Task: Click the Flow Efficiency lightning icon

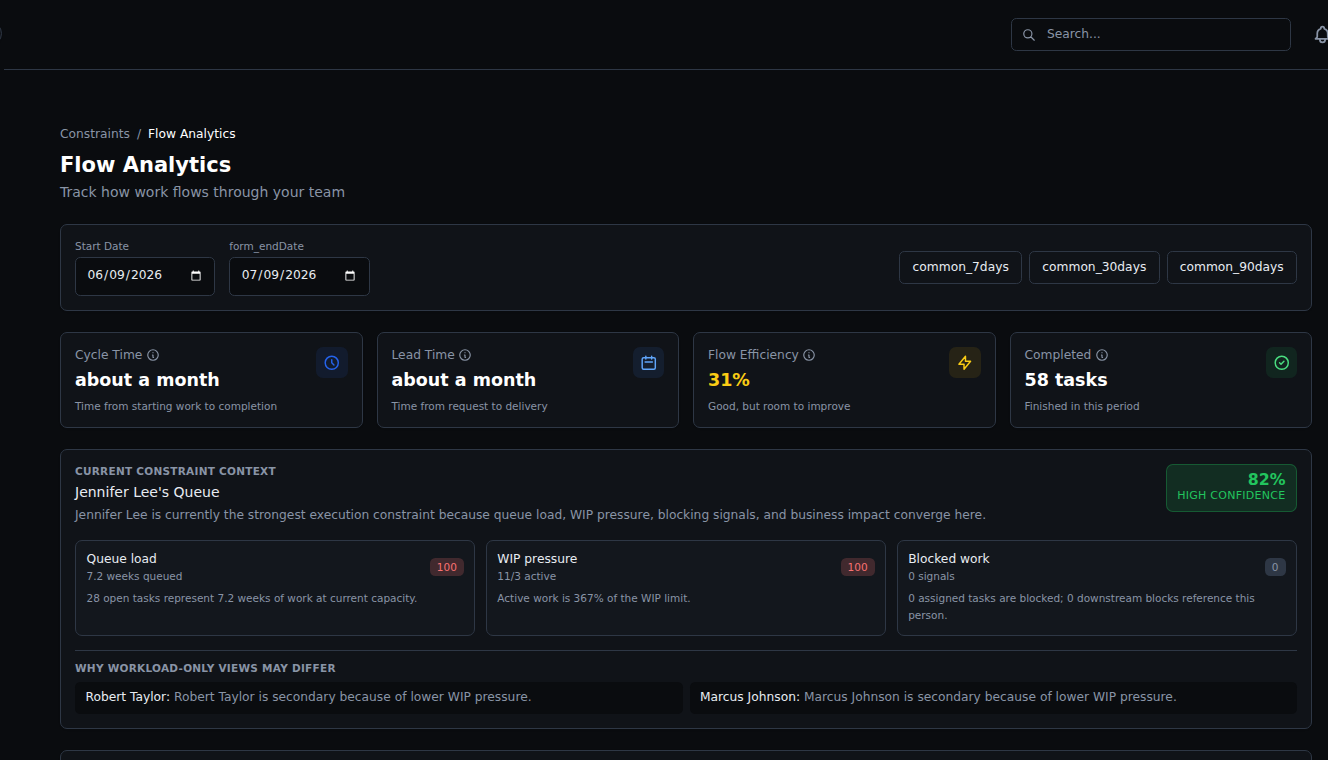Action: (965, 363)
